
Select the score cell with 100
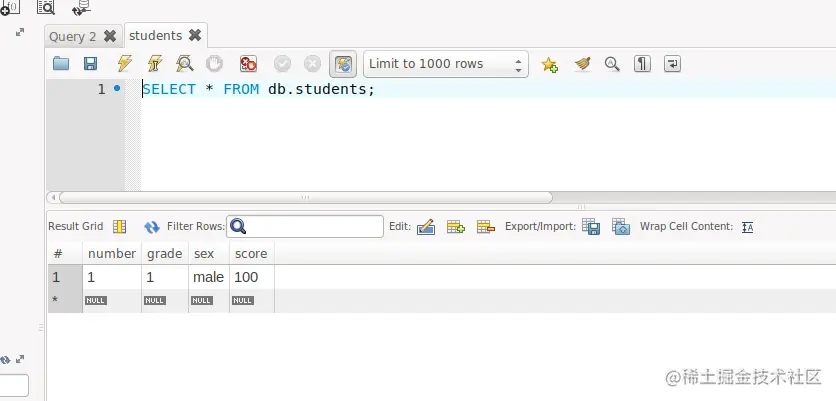[x=252, y=277]
